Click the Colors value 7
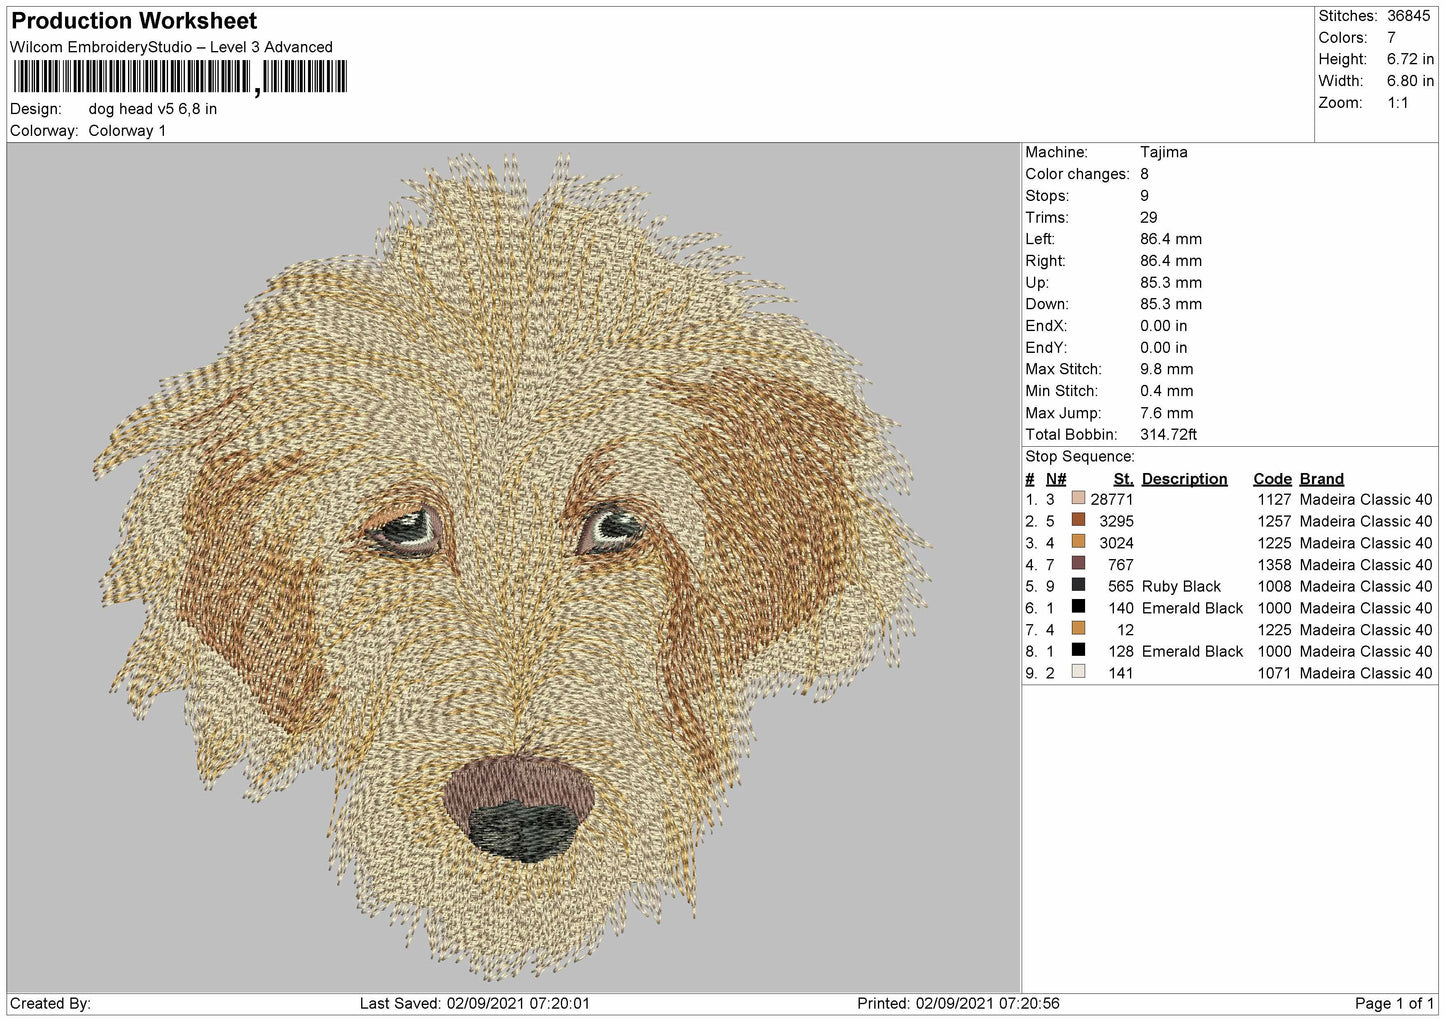The width and height of the screenshot is (1445, 1021). click(1391, 38)
